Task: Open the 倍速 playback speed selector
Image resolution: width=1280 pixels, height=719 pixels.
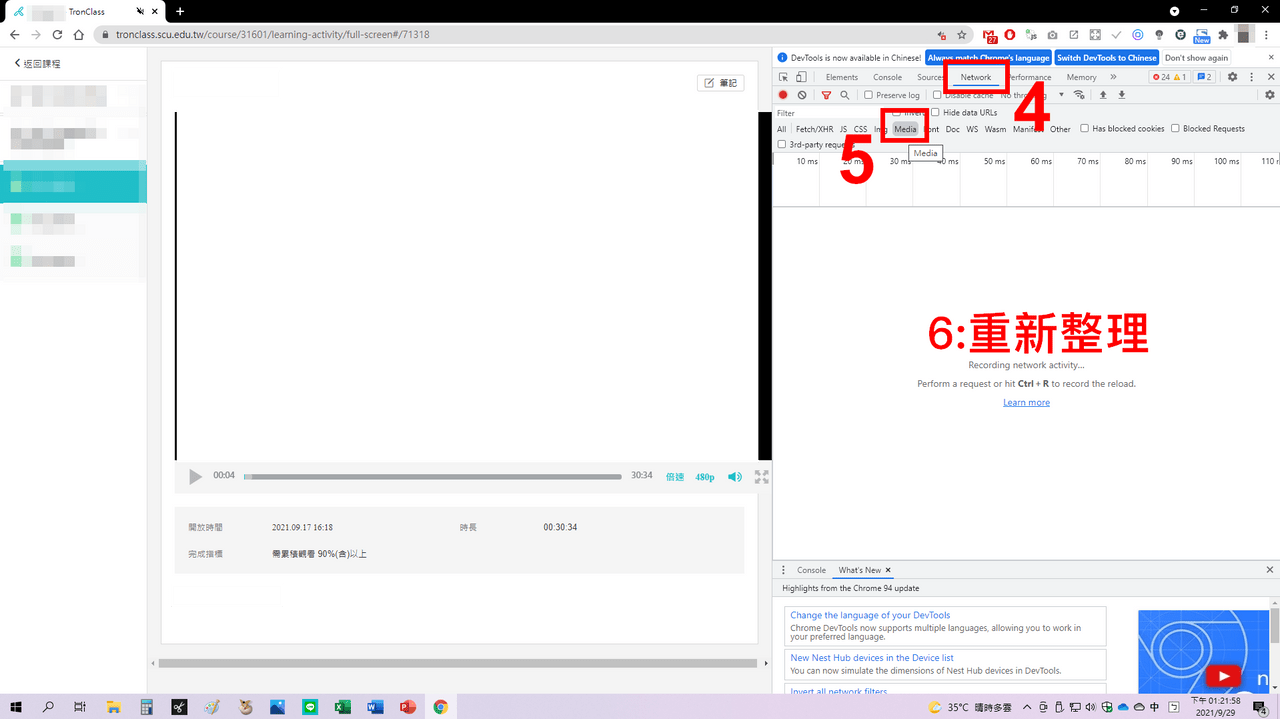Action: 675,477
